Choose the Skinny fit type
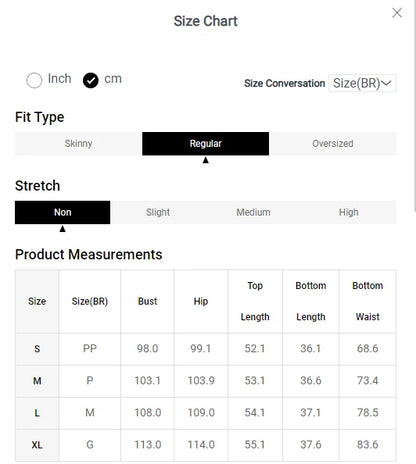The height and width of the screenshot is (464, 416). (78, 144)
